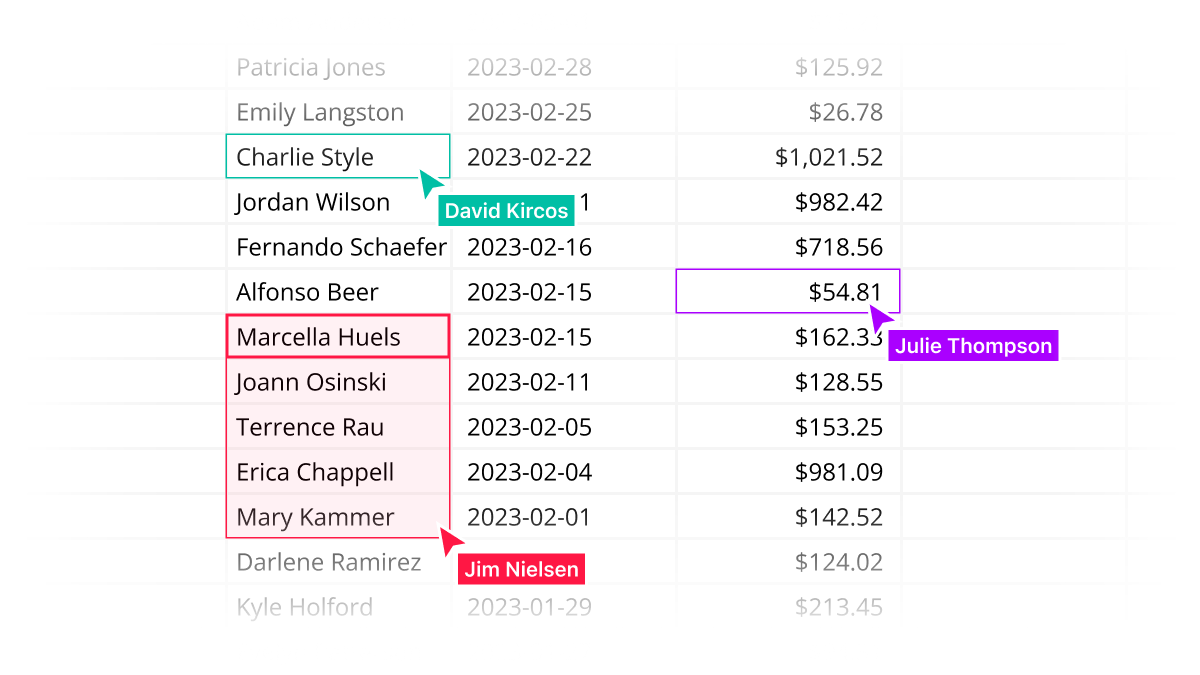Select the Charlie Style cell
This screenshot has height=675, width=1200.
(338, 157)
